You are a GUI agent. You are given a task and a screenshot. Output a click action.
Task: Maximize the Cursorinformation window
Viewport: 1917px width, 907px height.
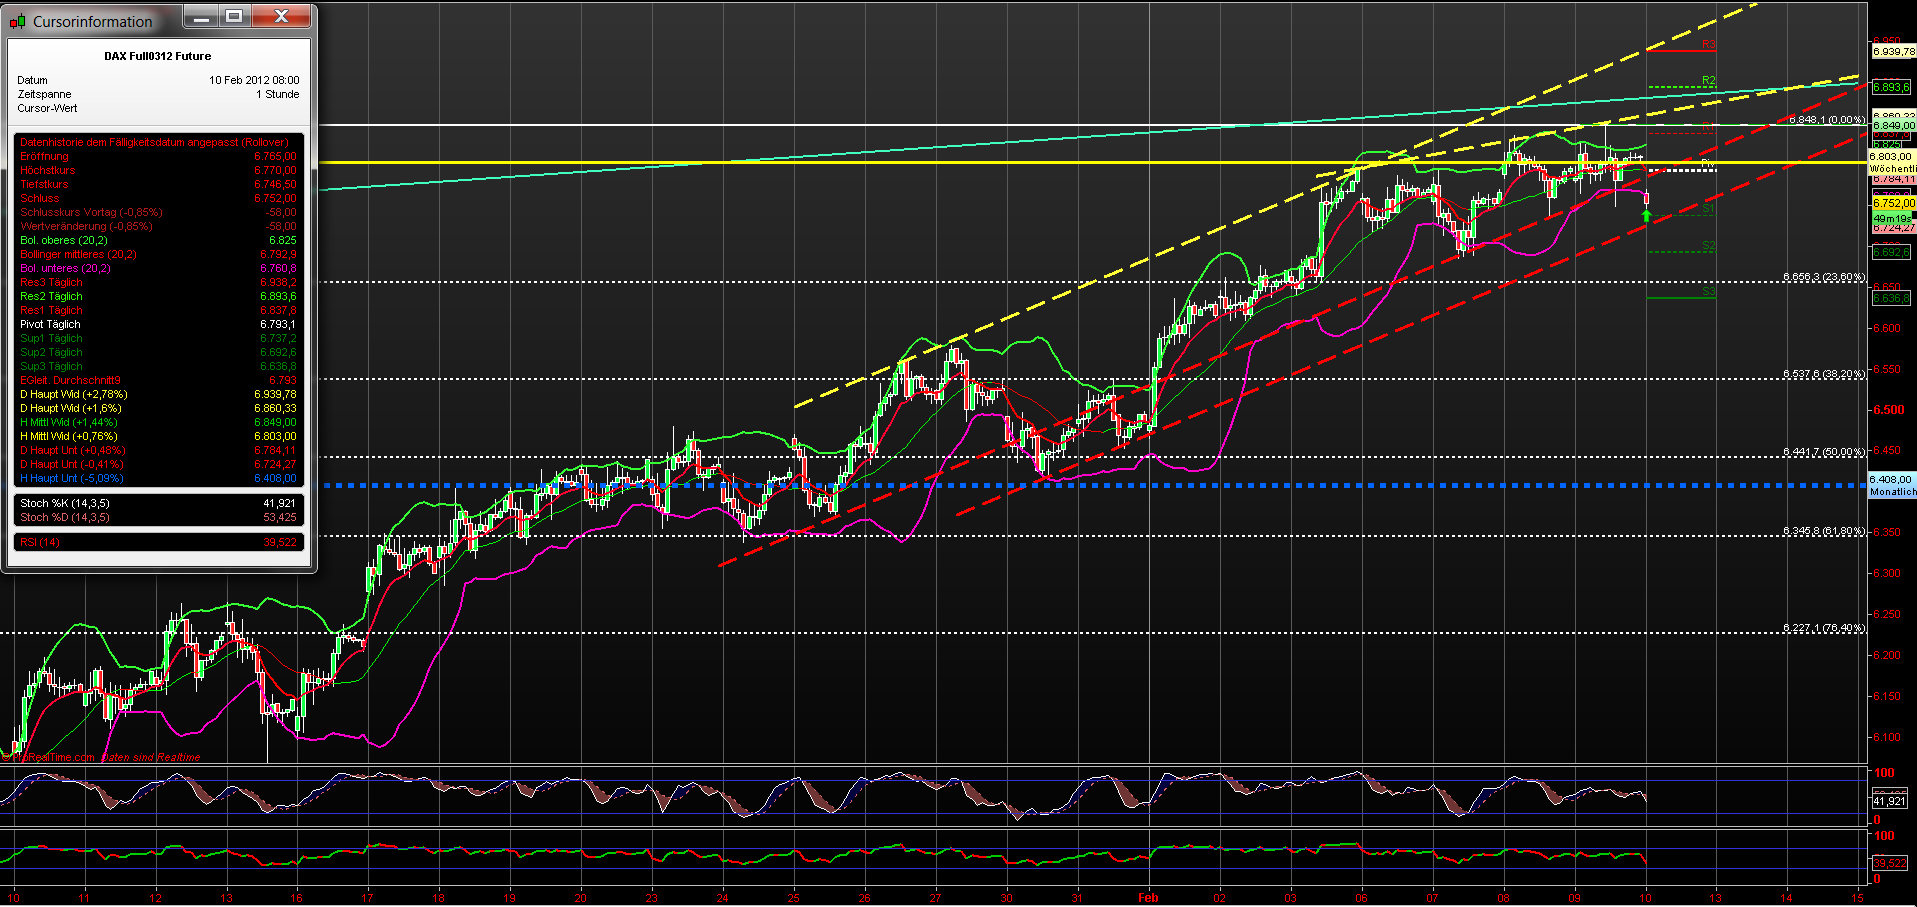tap(235, 16)
